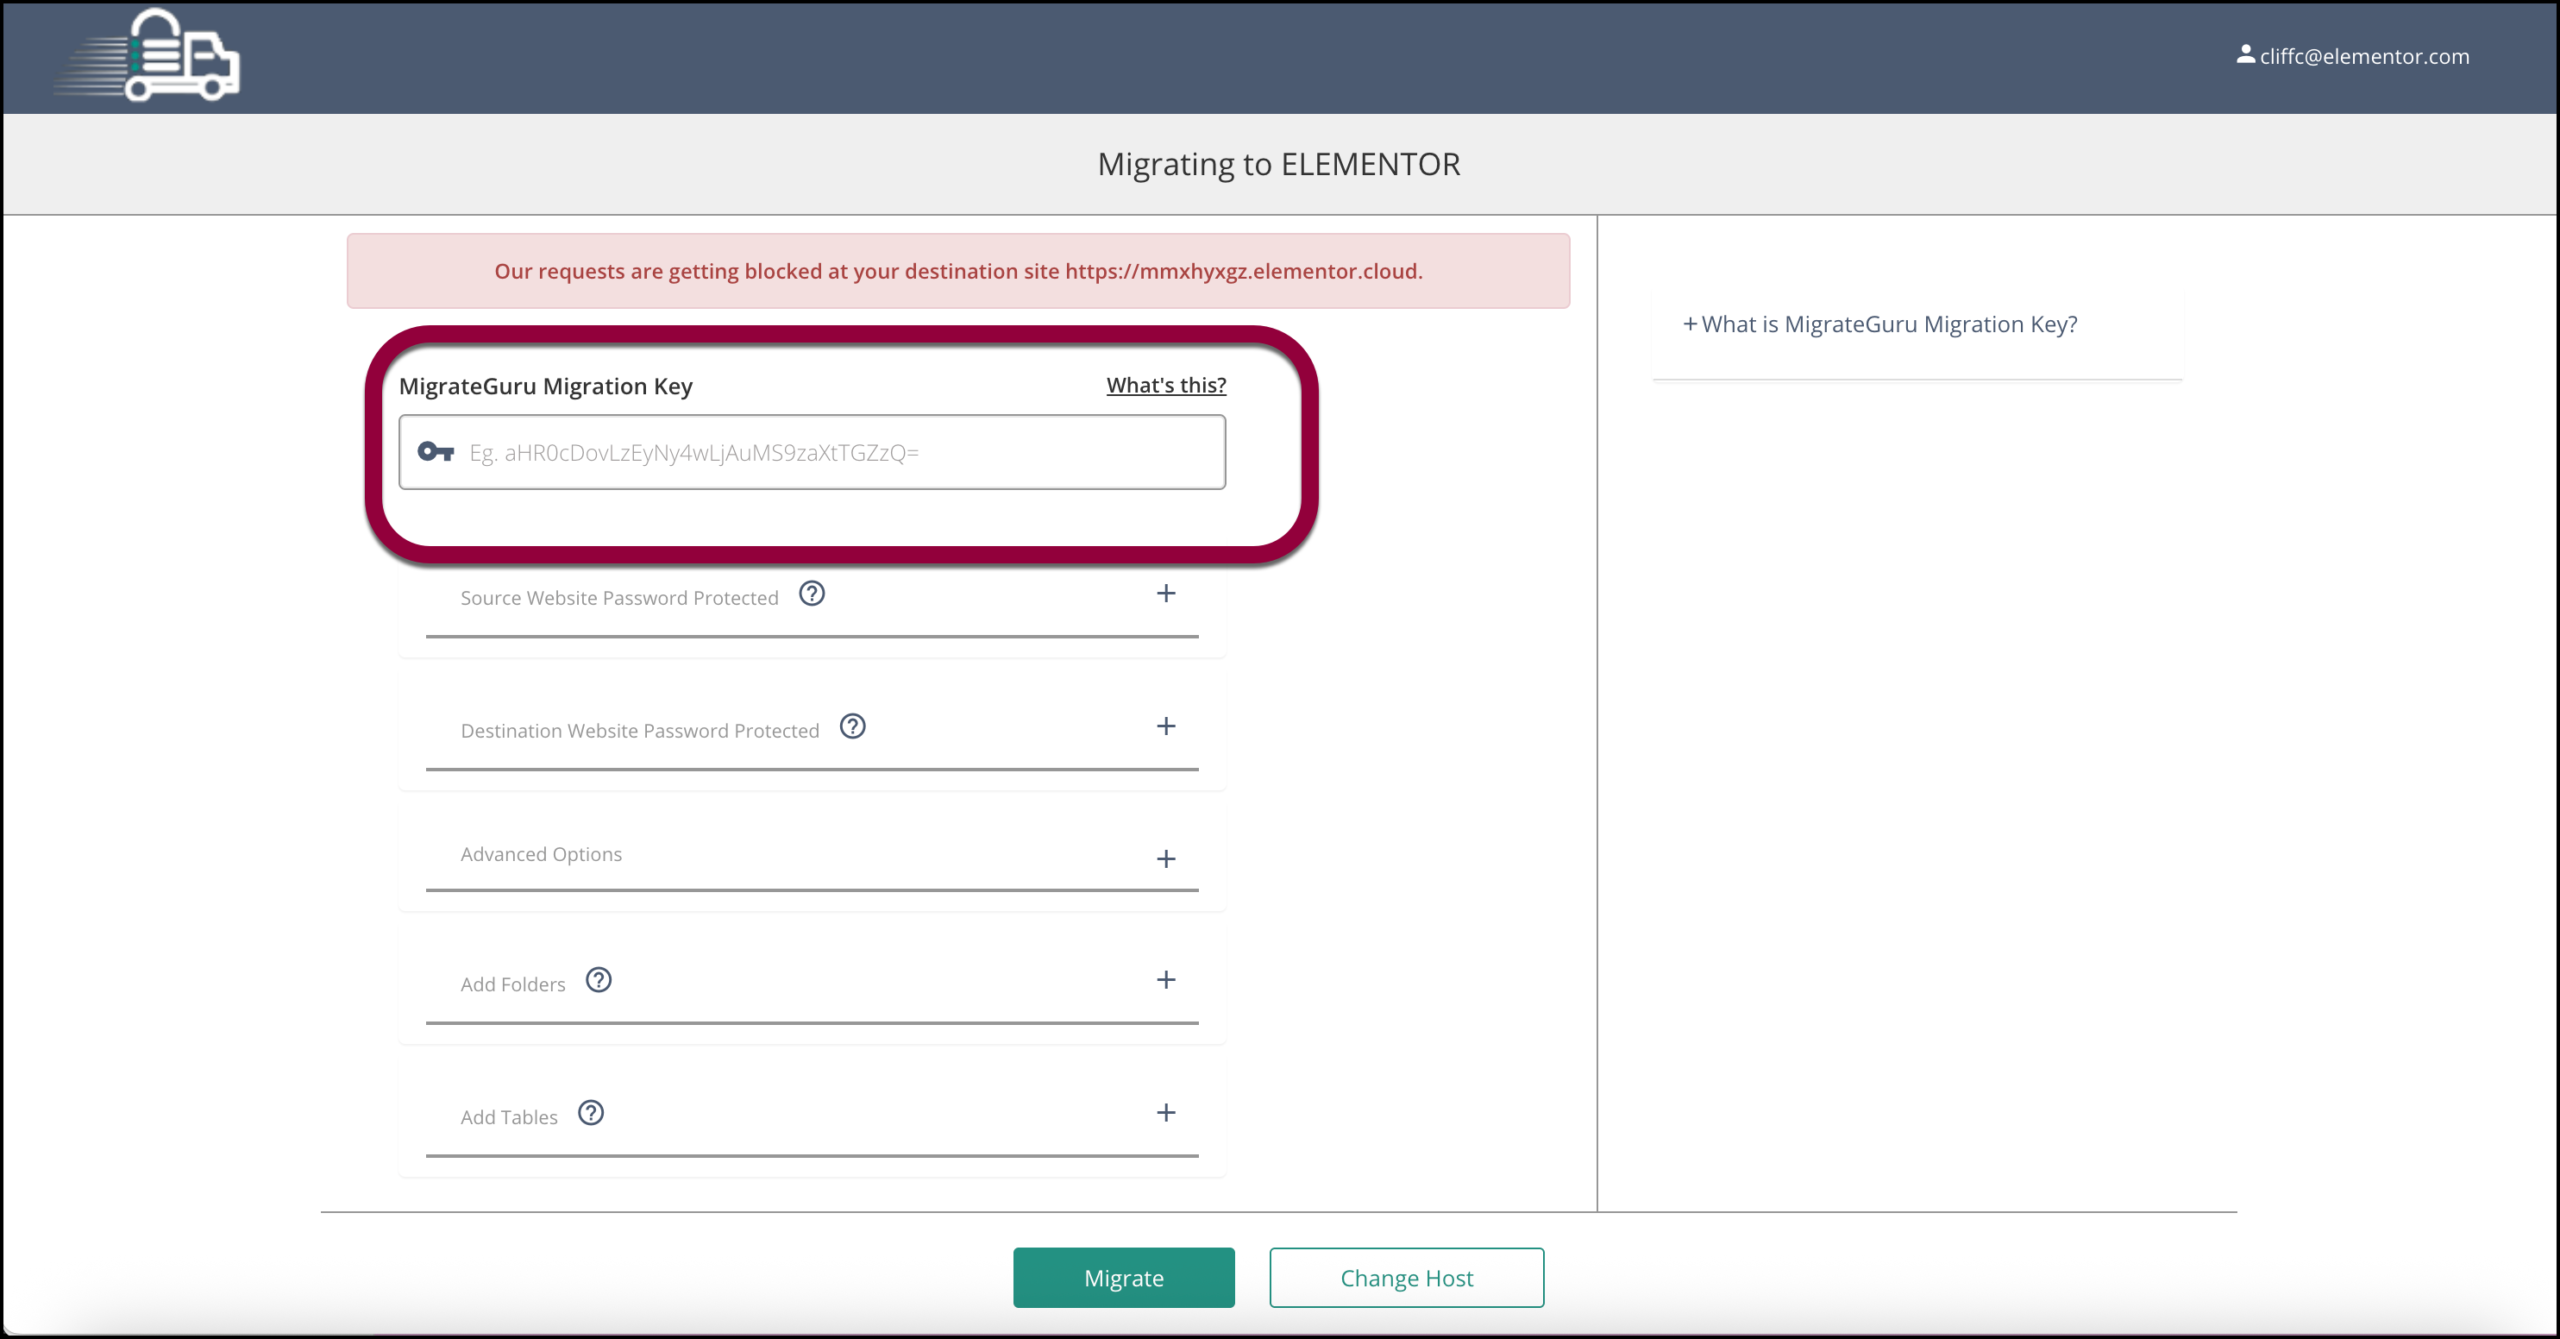This screenshot has width=2560, height=1339.
Task: Open help for Destination Website Password Protected
Action: coord(853,727)
